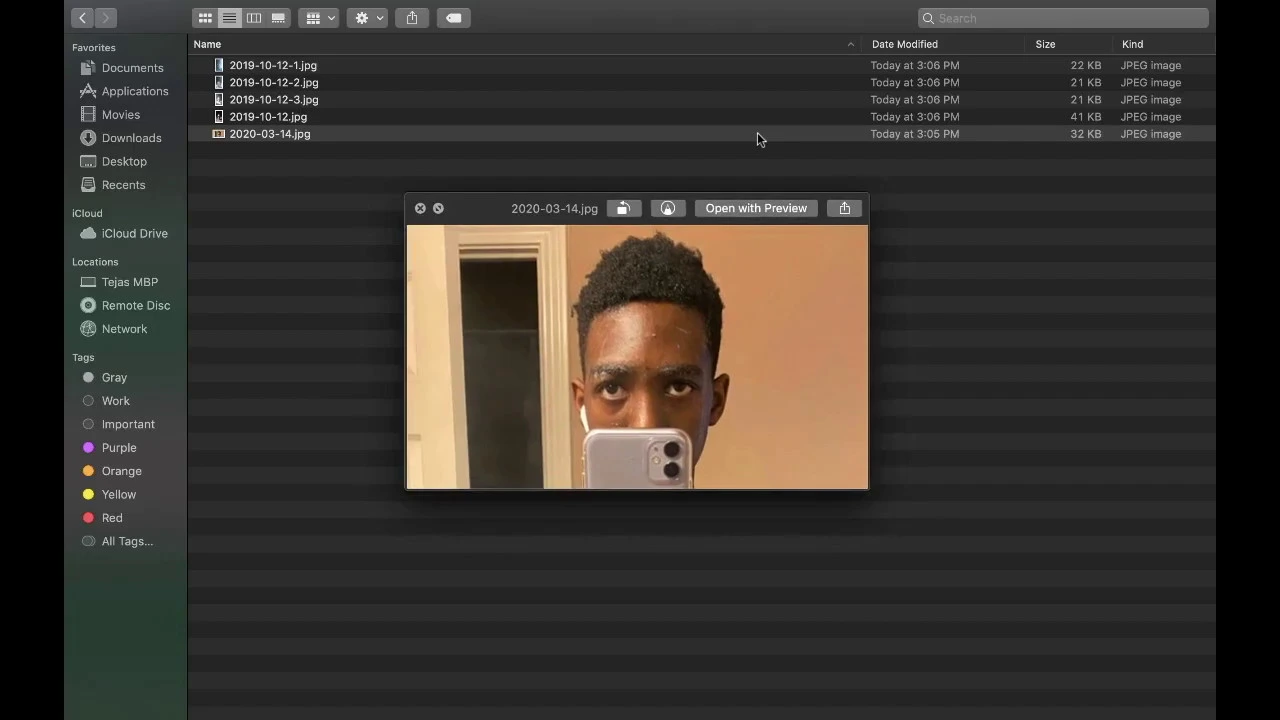The image size is (1280, 720).
Task: Switch to column view in toolbar
Action: [x=254, y=18]
